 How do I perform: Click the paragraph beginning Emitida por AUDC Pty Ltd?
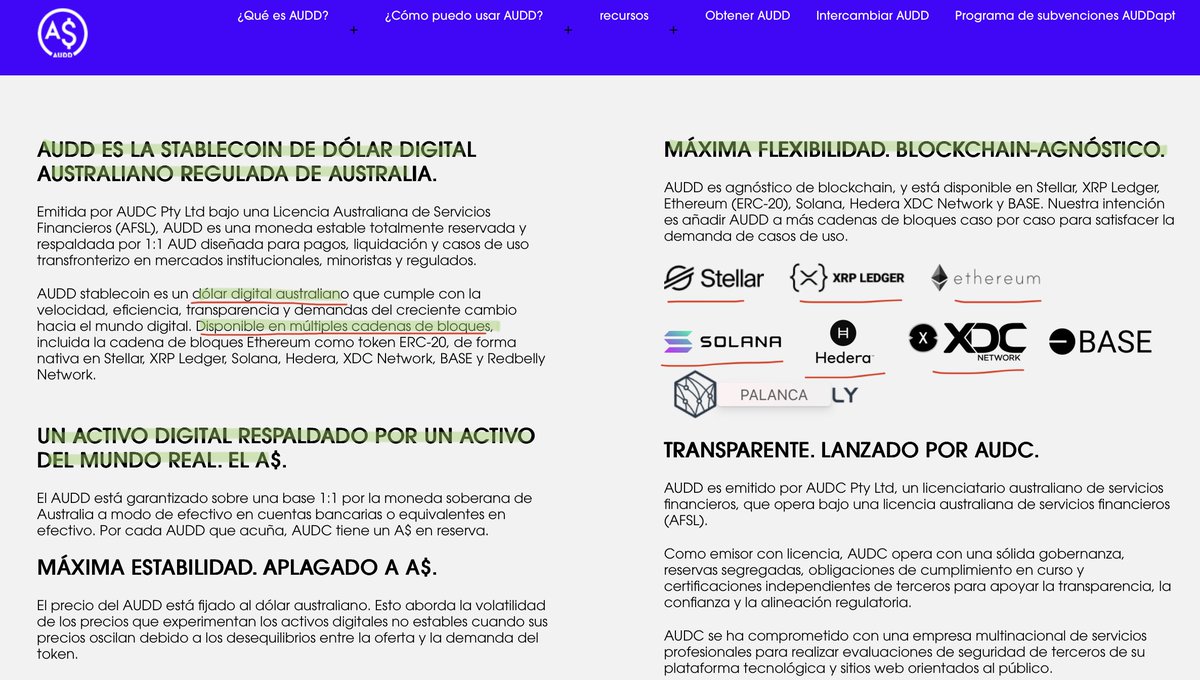pyautogui.click(x=283, y=236)
